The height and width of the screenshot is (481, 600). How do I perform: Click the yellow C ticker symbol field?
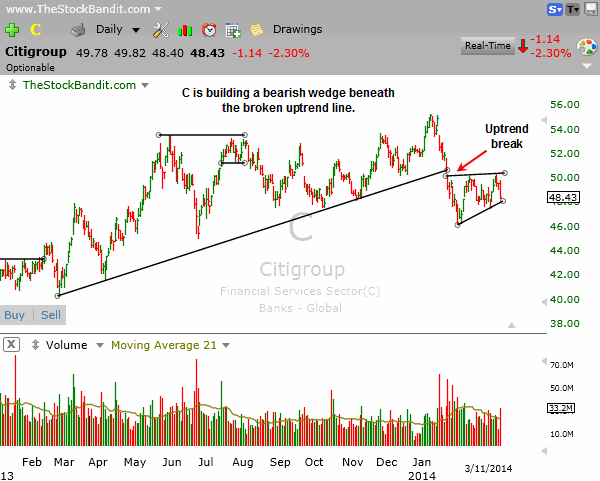[x=34, y=30]
